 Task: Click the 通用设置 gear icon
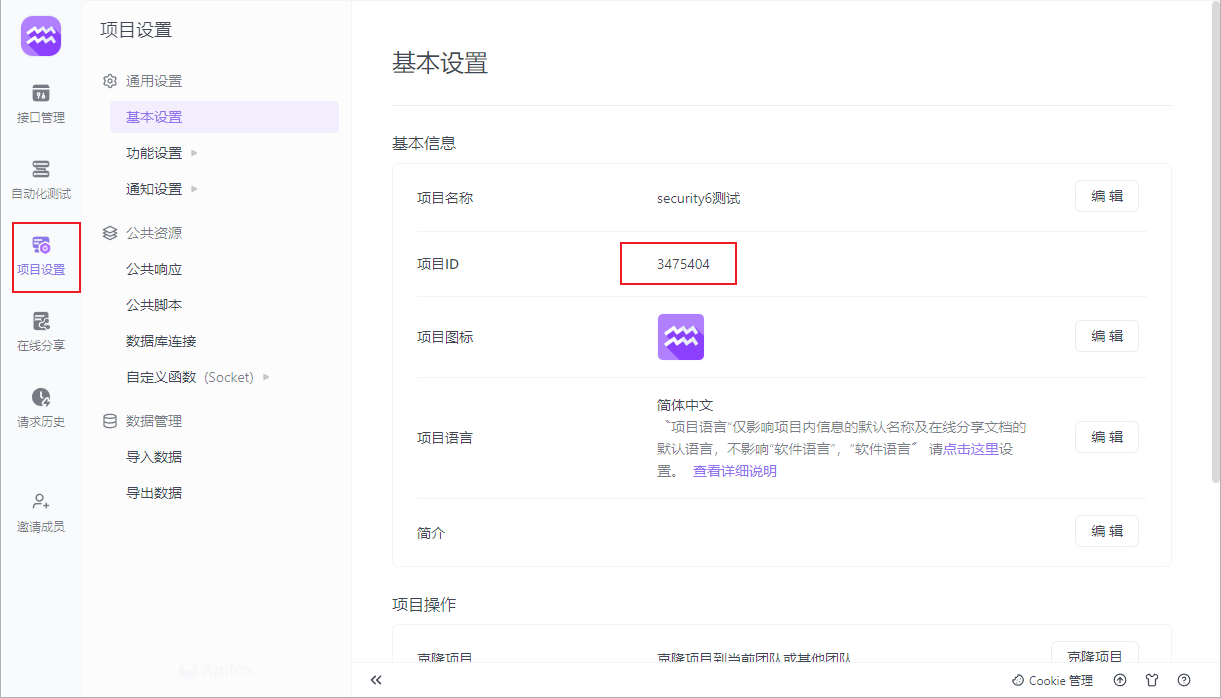coord(110,81)
